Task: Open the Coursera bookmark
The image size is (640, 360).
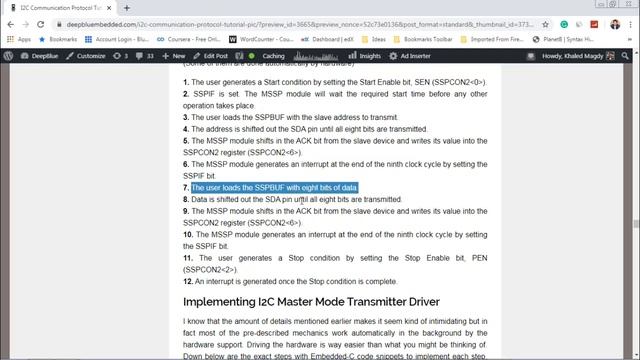Action: 189,39
